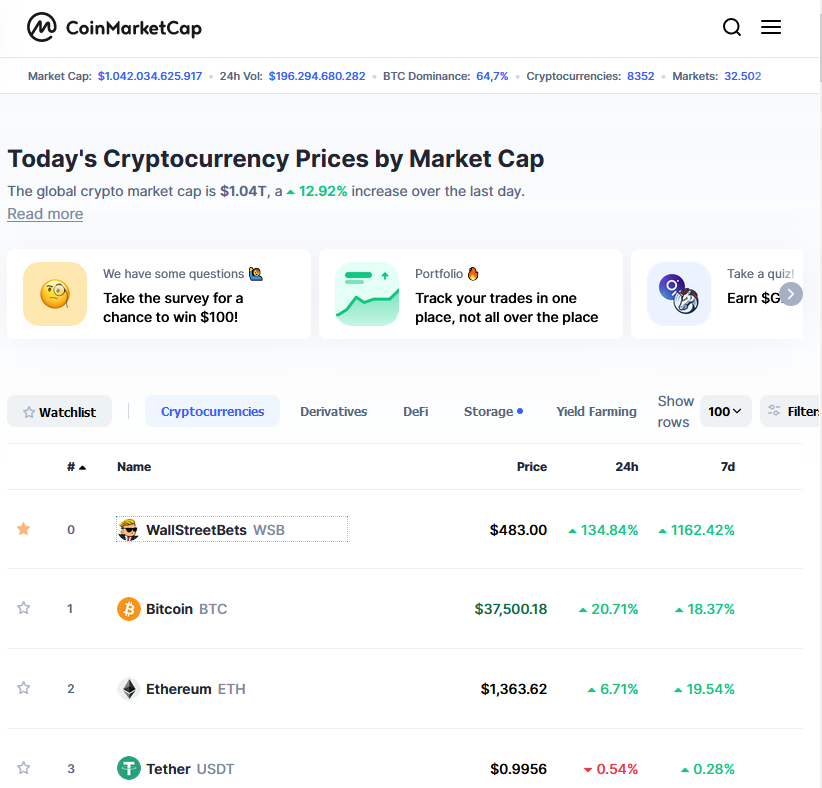This screenshot has height=788, width=822.
Task: Unstar WallStreetBets from the watchlist
Action: [x=24, y=529]
